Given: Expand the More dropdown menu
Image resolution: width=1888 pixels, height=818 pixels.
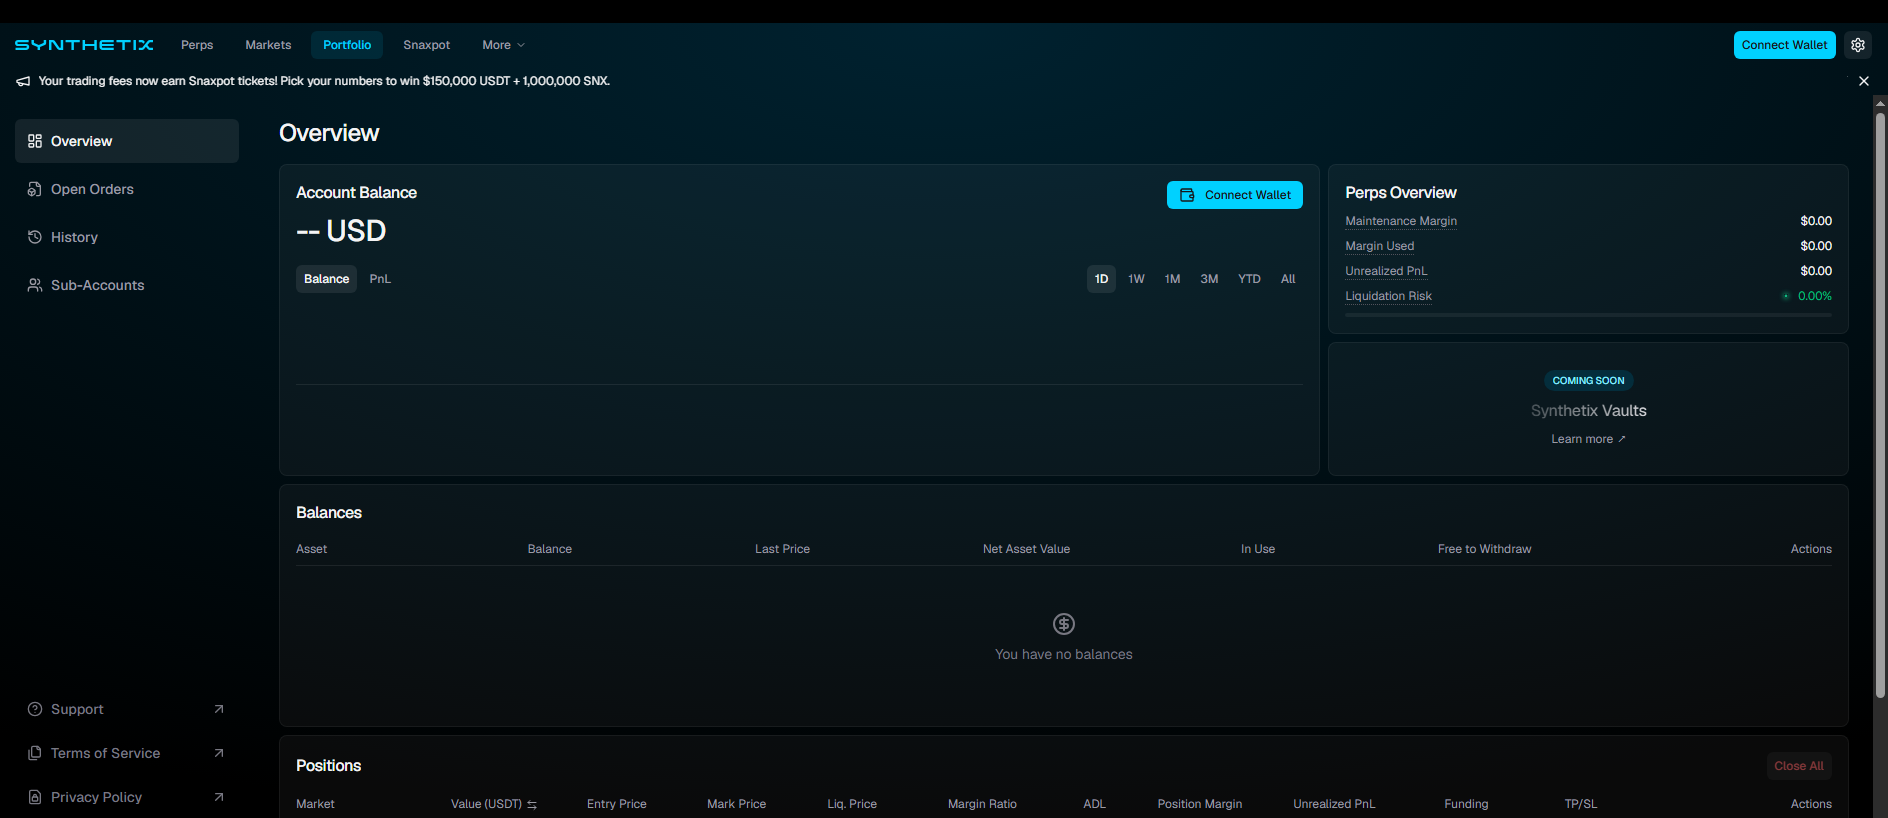Looking at the screenshot, I should point(503,45).
